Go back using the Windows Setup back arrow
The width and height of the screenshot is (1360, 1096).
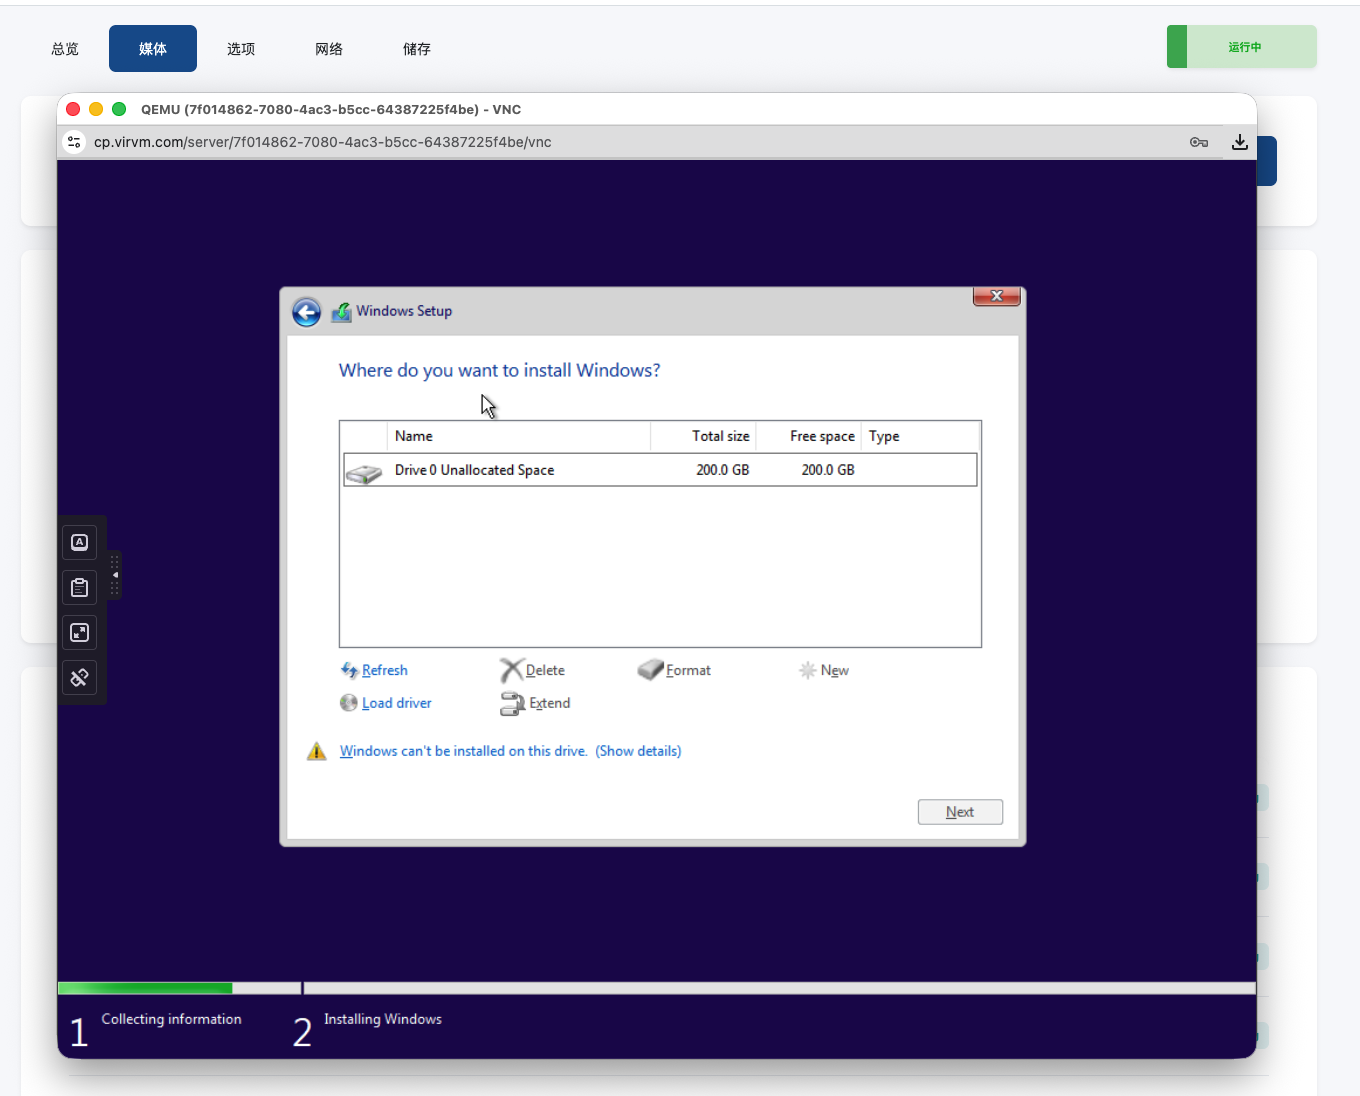pos(307,312)
